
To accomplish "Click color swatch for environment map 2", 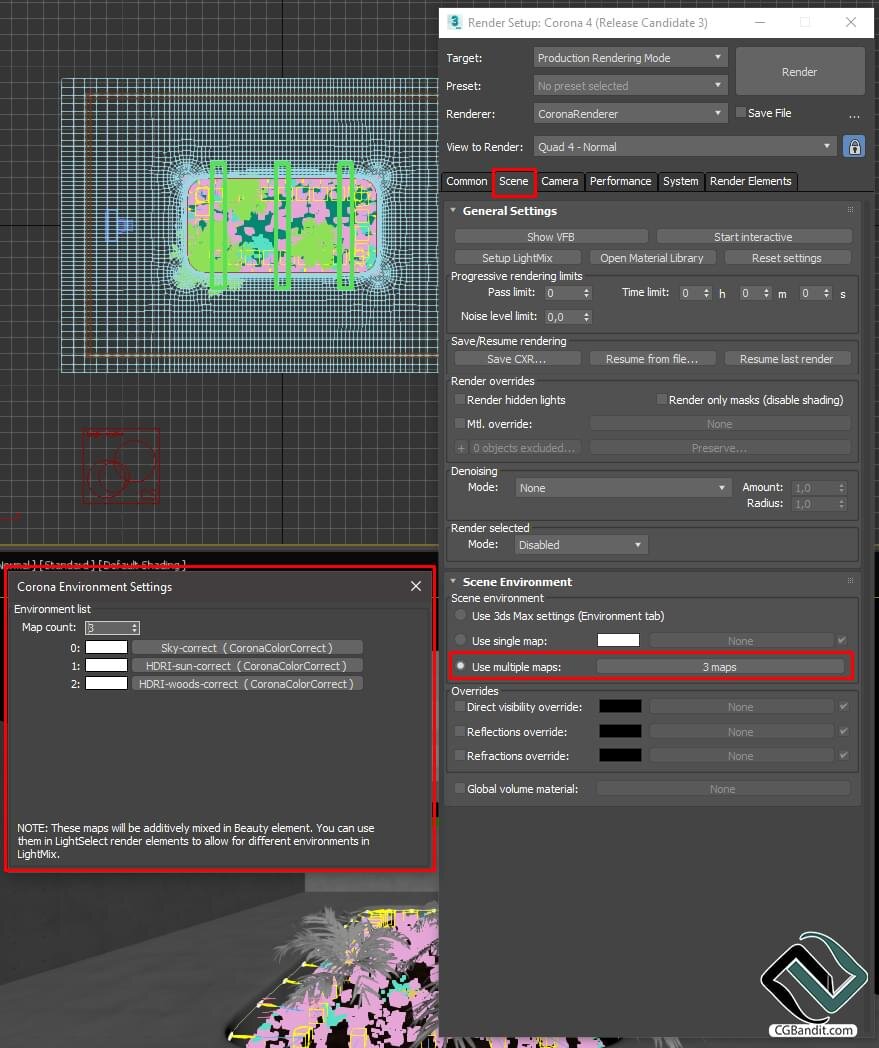I will (x=106, y=683).
